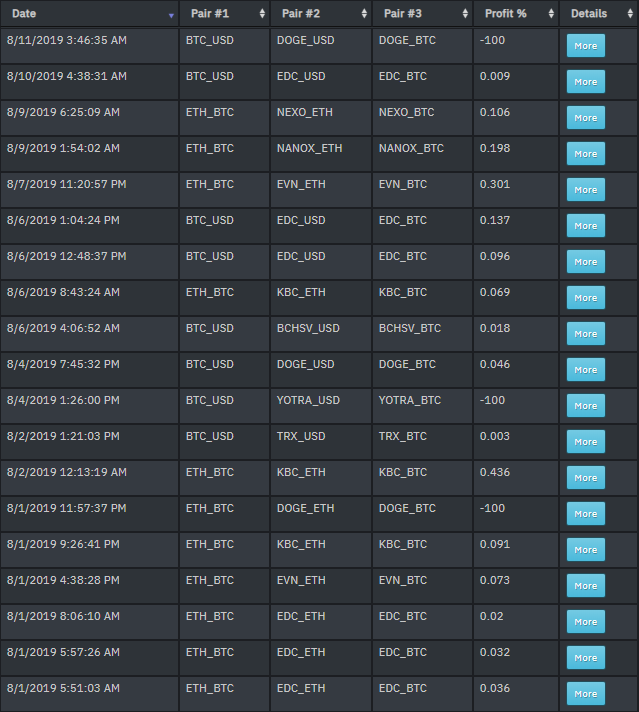Click the Pair #3 column sort arrows
This screenshot has height=712, width=639.
coord(465,14)
